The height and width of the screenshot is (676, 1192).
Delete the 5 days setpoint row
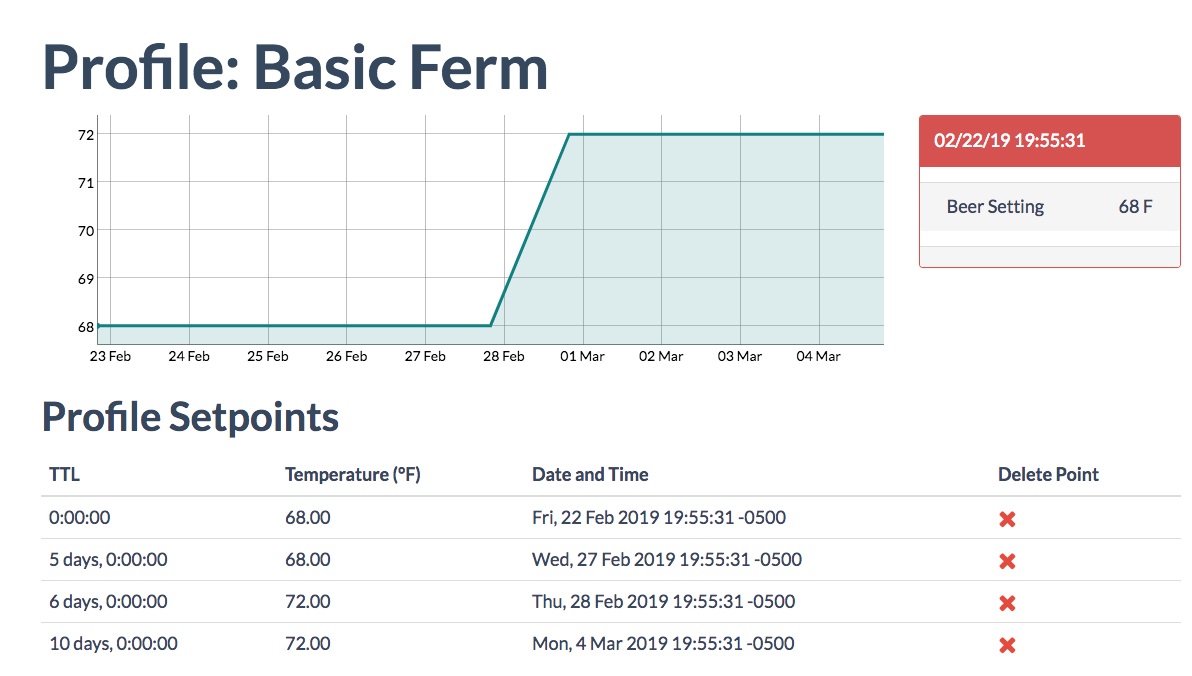(x=1007, y=561)
